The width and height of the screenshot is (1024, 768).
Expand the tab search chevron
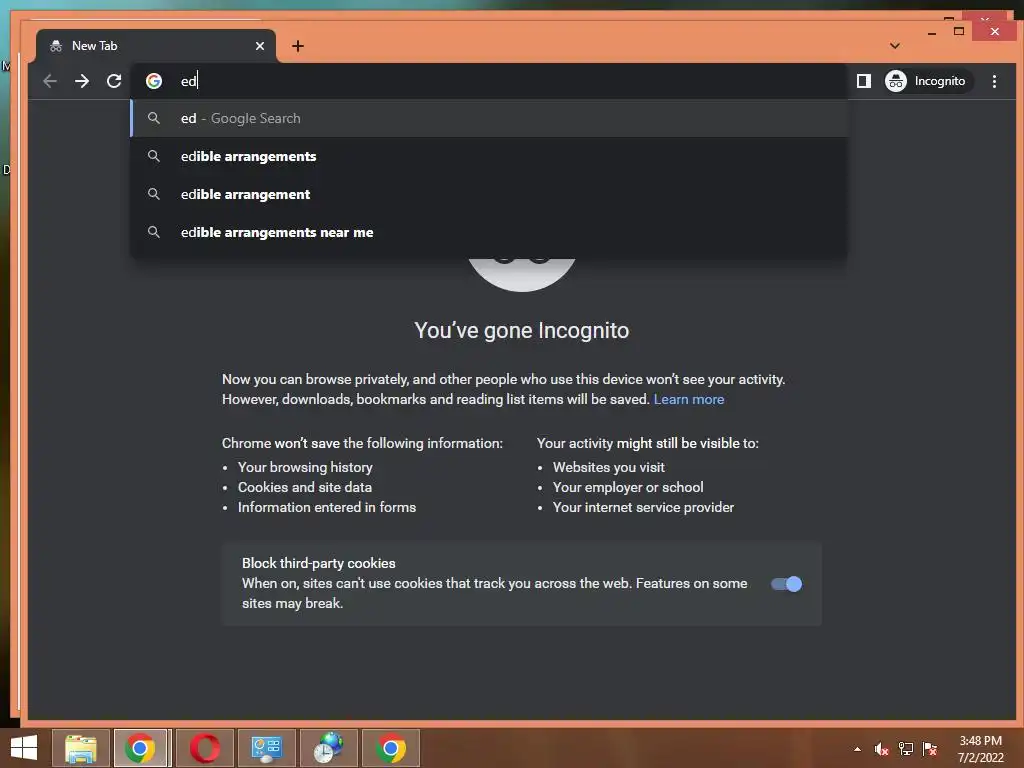point(895,46)
